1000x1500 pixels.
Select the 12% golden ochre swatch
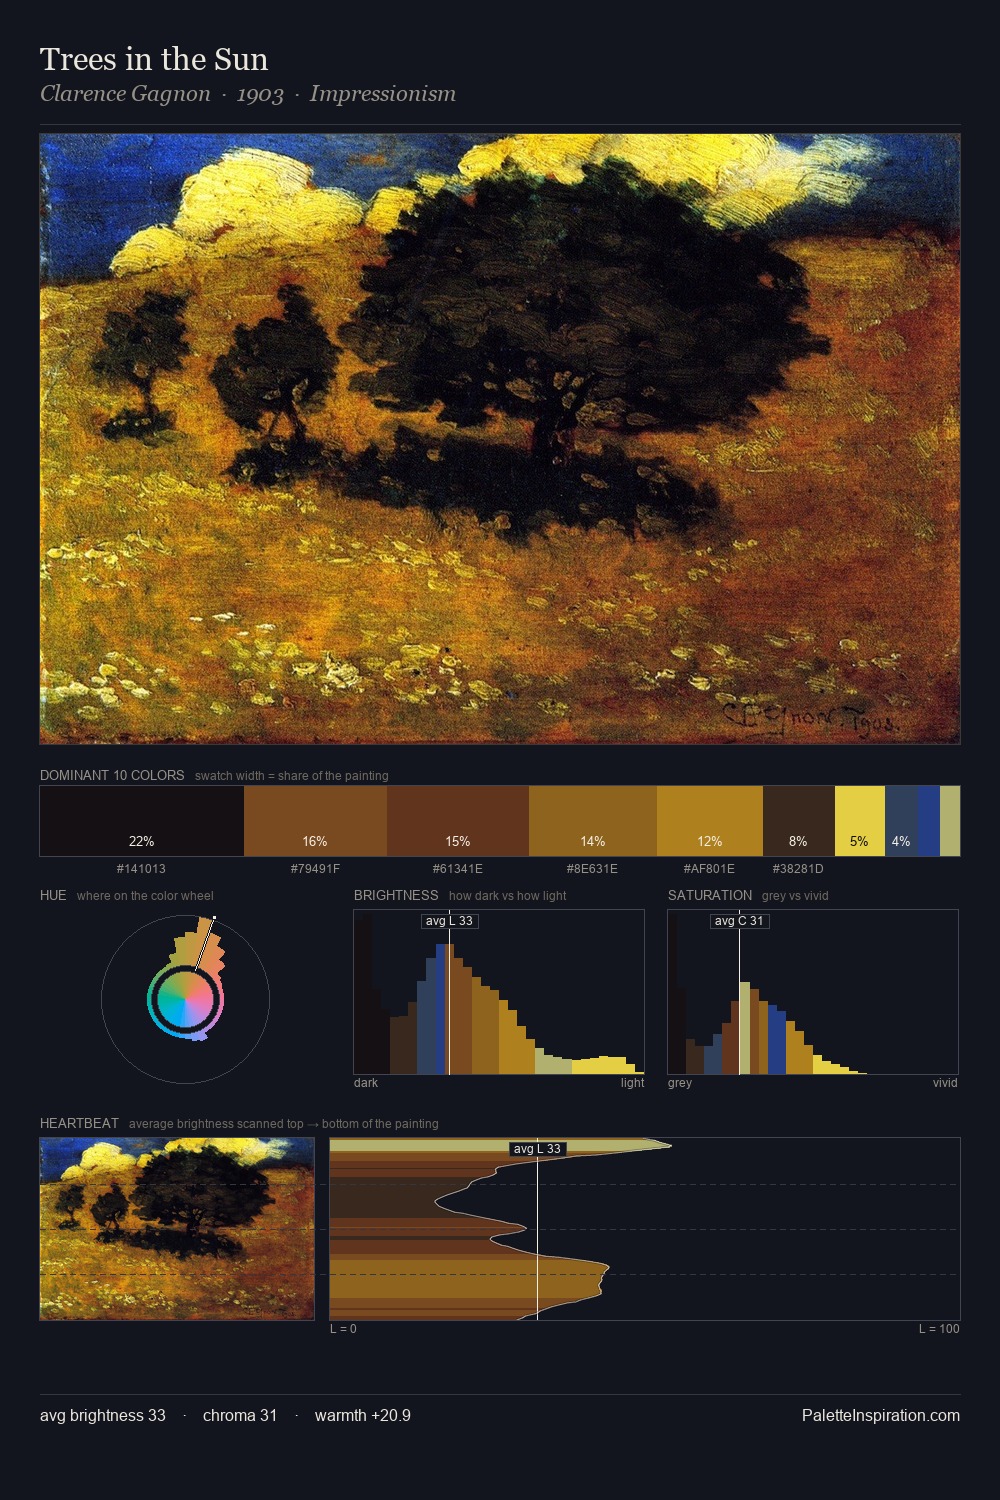(x=710, y=821)
